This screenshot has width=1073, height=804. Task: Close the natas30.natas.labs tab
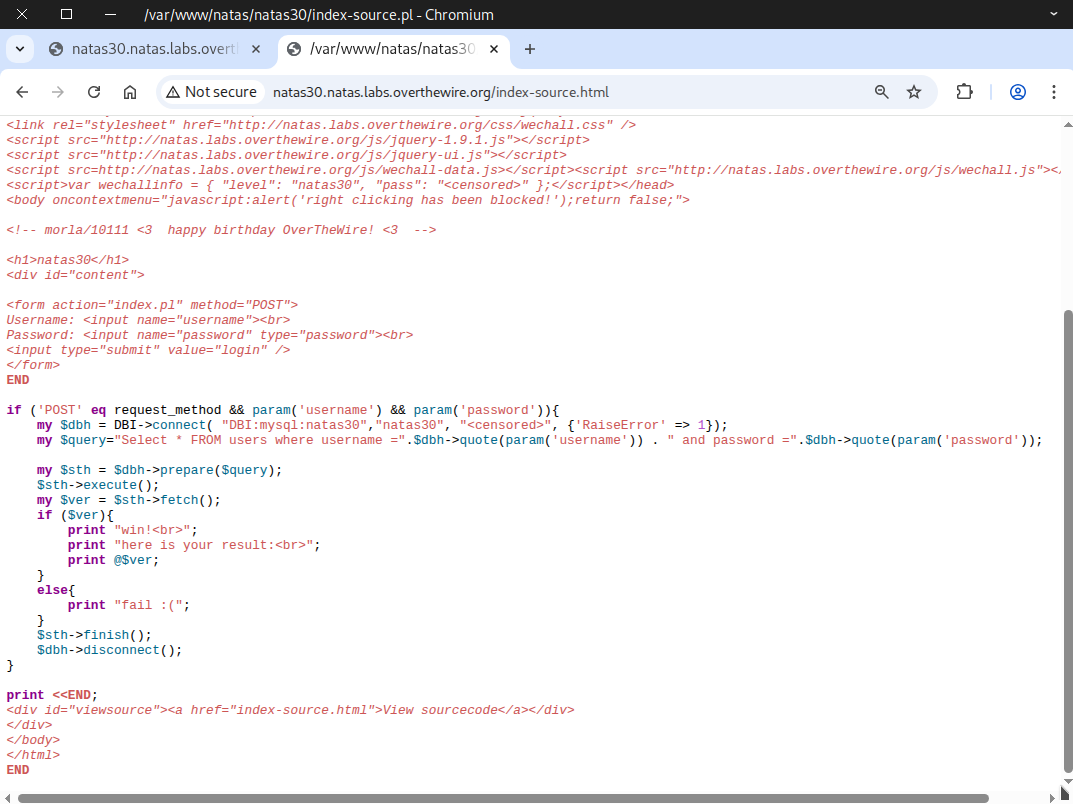(256, 49)
